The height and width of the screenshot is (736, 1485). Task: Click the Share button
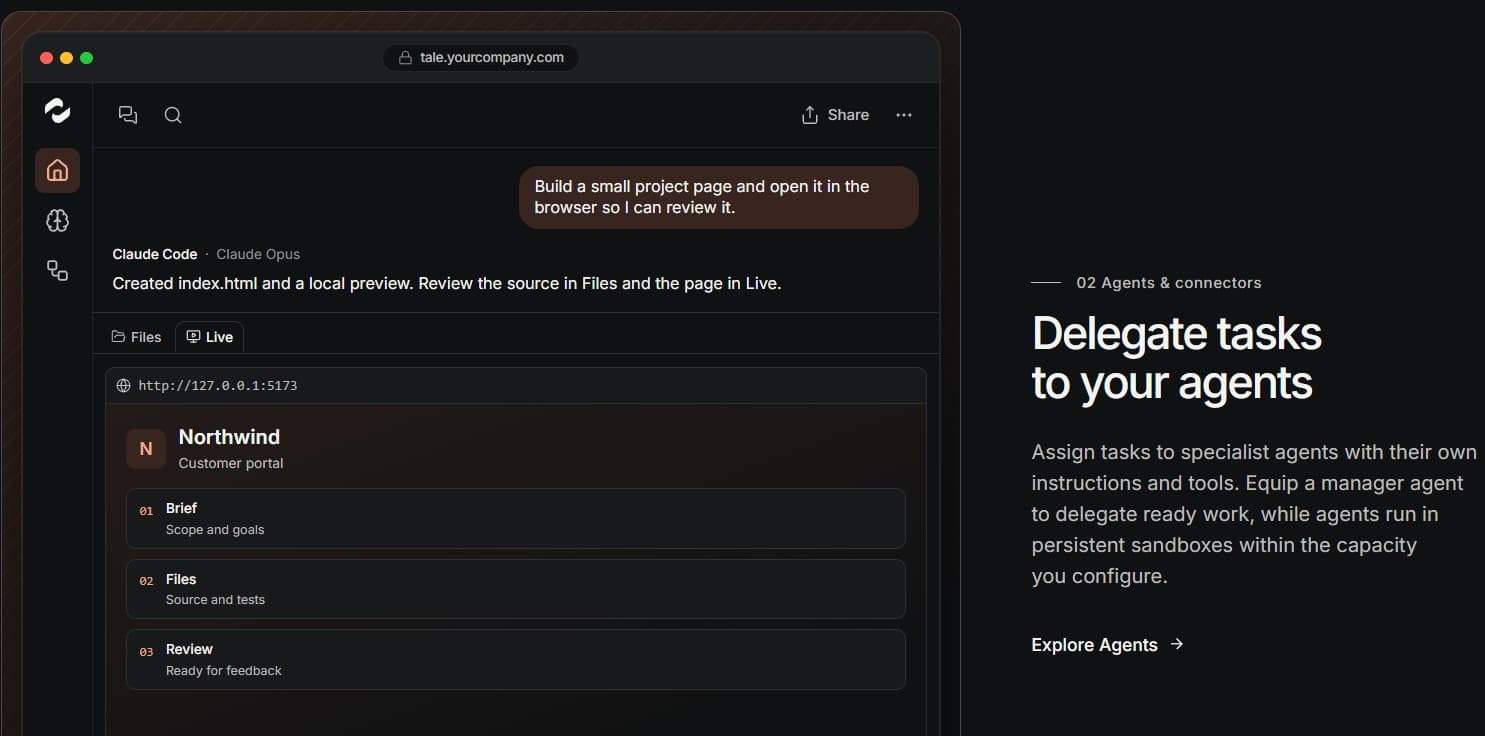point(835,115)
